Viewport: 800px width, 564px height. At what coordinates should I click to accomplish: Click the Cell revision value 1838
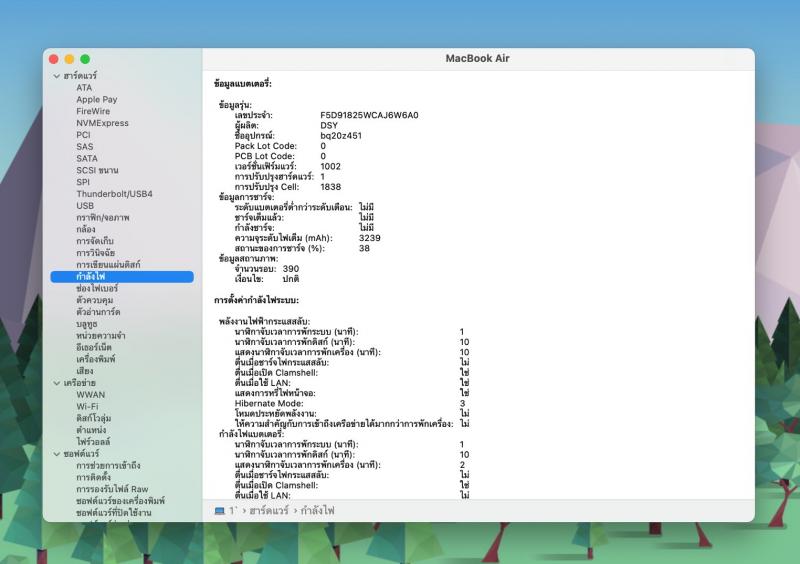(x=331, y=187)
